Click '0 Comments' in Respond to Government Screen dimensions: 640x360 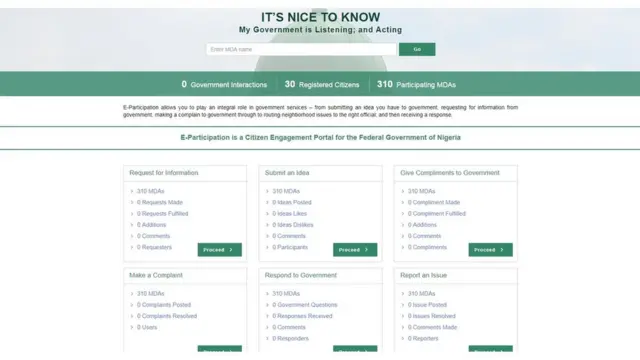point(289,327)
